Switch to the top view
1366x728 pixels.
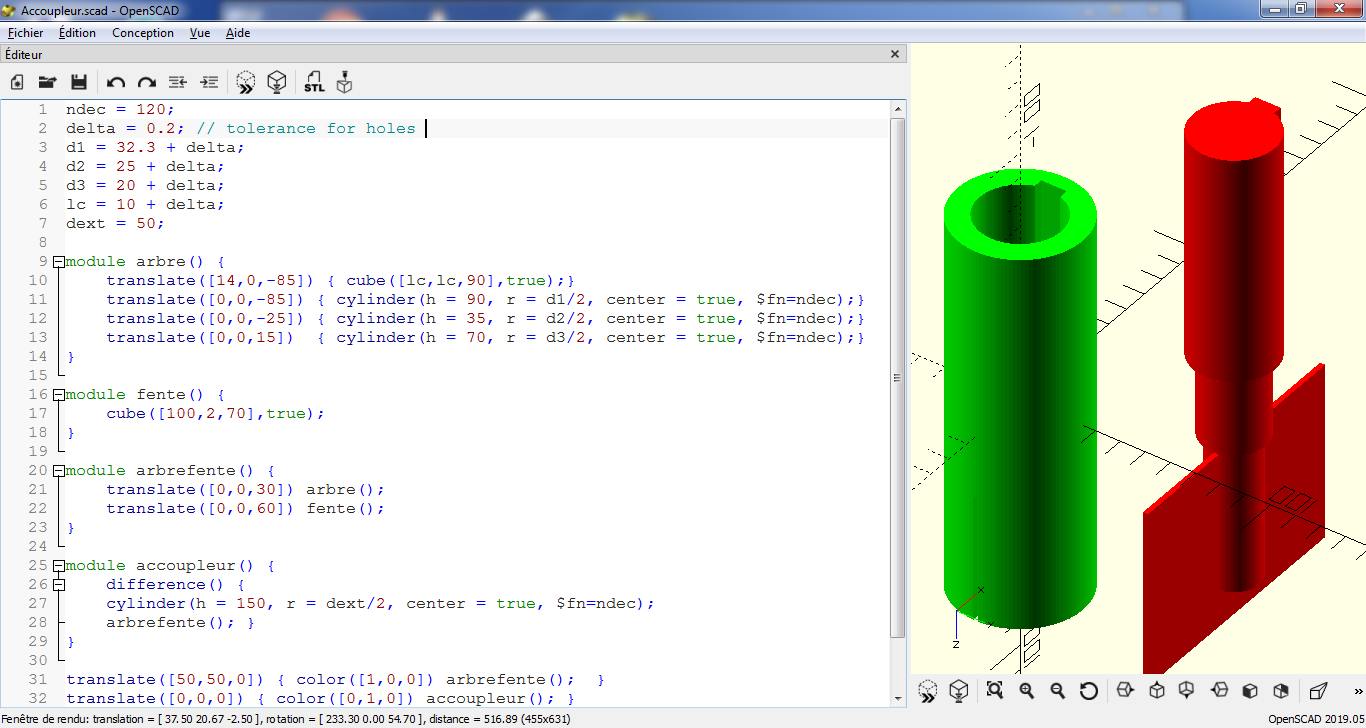pos(1157,690)
